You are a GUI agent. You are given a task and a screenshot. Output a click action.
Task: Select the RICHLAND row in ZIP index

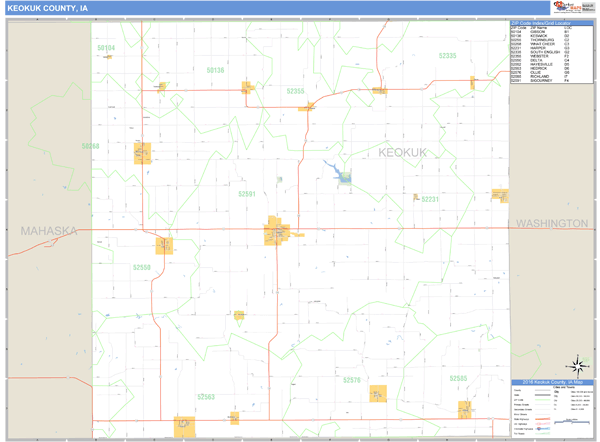point(541,77)
